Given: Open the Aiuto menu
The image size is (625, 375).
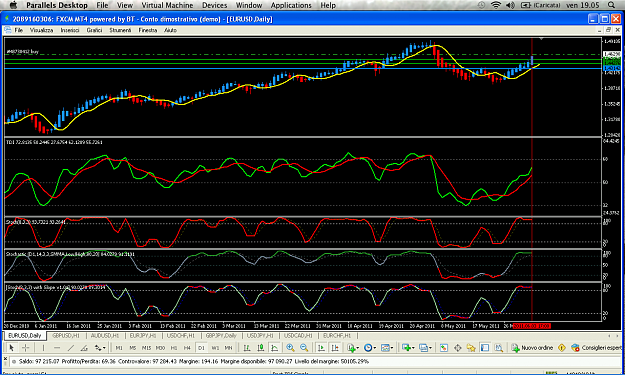Looking at the screenshot, I should pyautogui.click(x=170, y=30).
